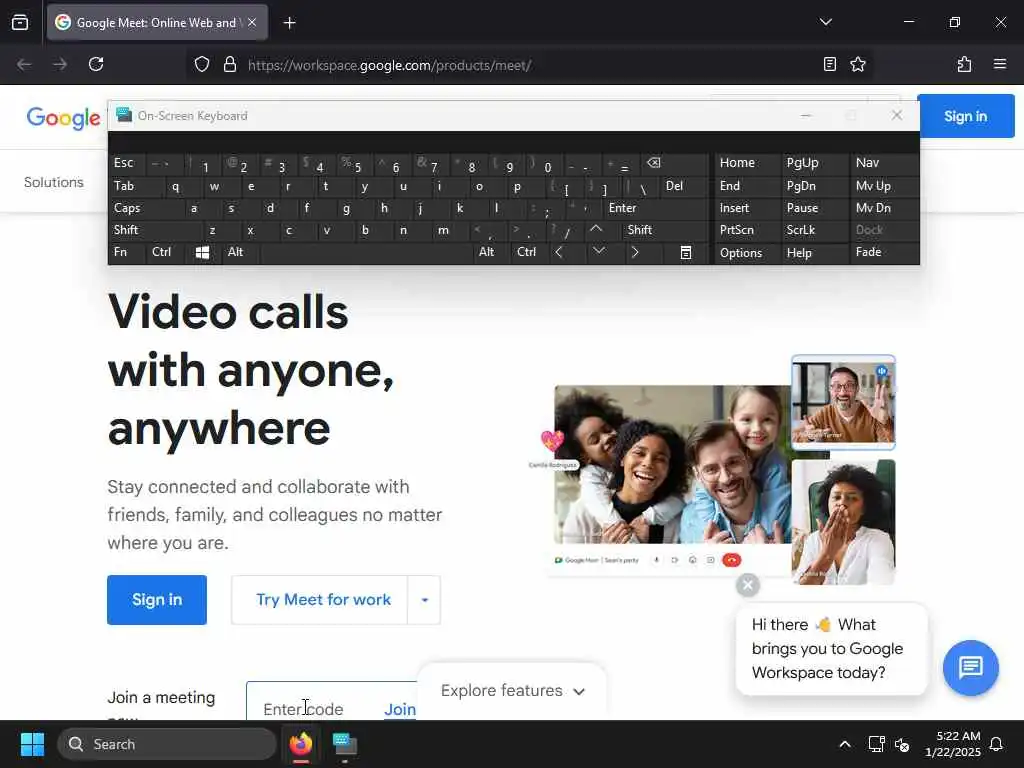Expand the Try Meet for work dropdown arrow

click(424, 600)
